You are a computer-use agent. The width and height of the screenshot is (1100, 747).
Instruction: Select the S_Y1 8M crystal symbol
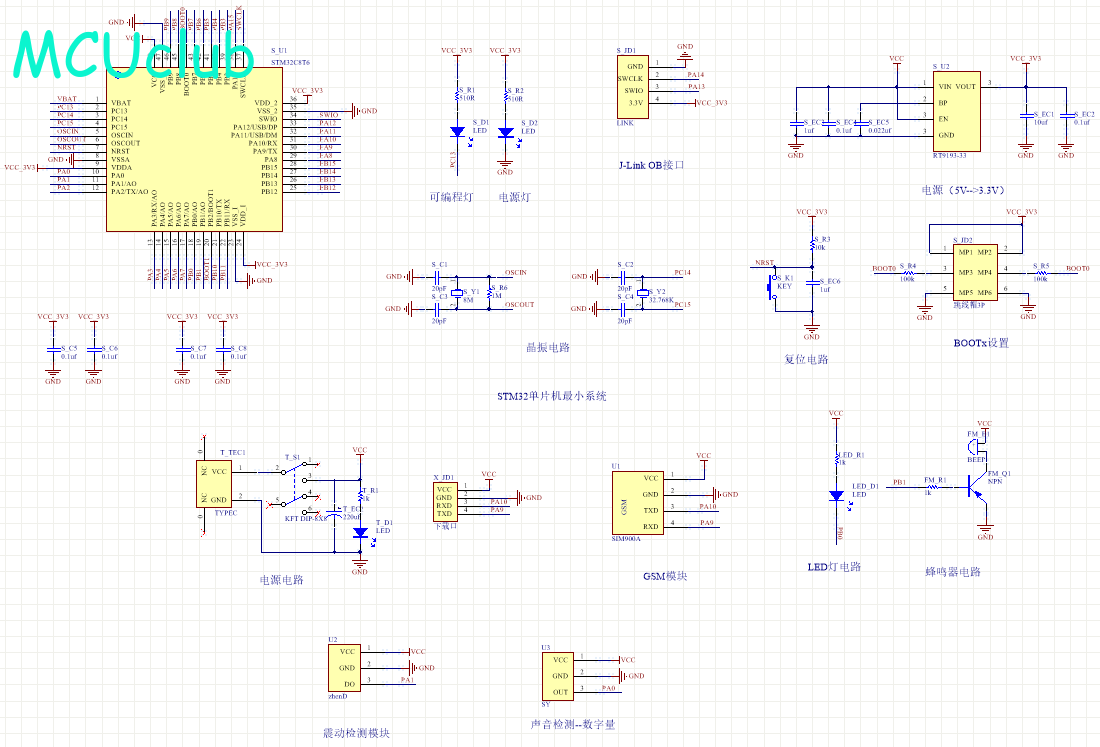(x=457, y=292)
